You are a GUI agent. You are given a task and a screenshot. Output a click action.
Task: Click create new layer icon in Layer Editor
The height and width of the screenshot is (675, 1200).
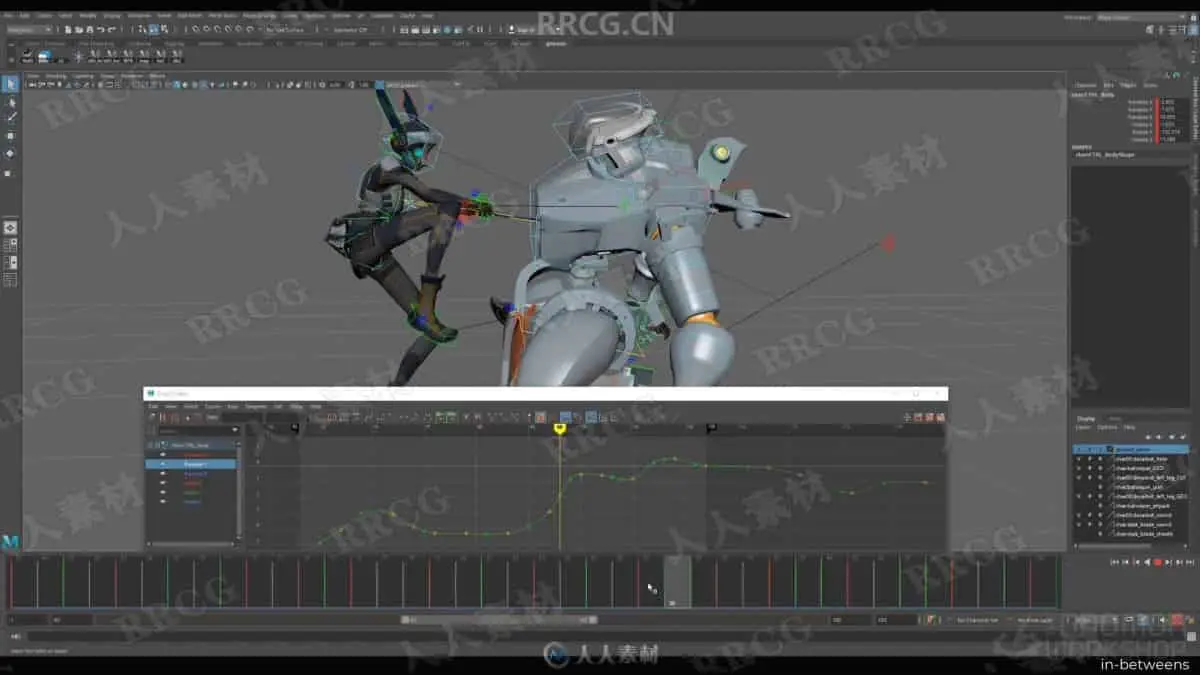tap(1172, 437)
